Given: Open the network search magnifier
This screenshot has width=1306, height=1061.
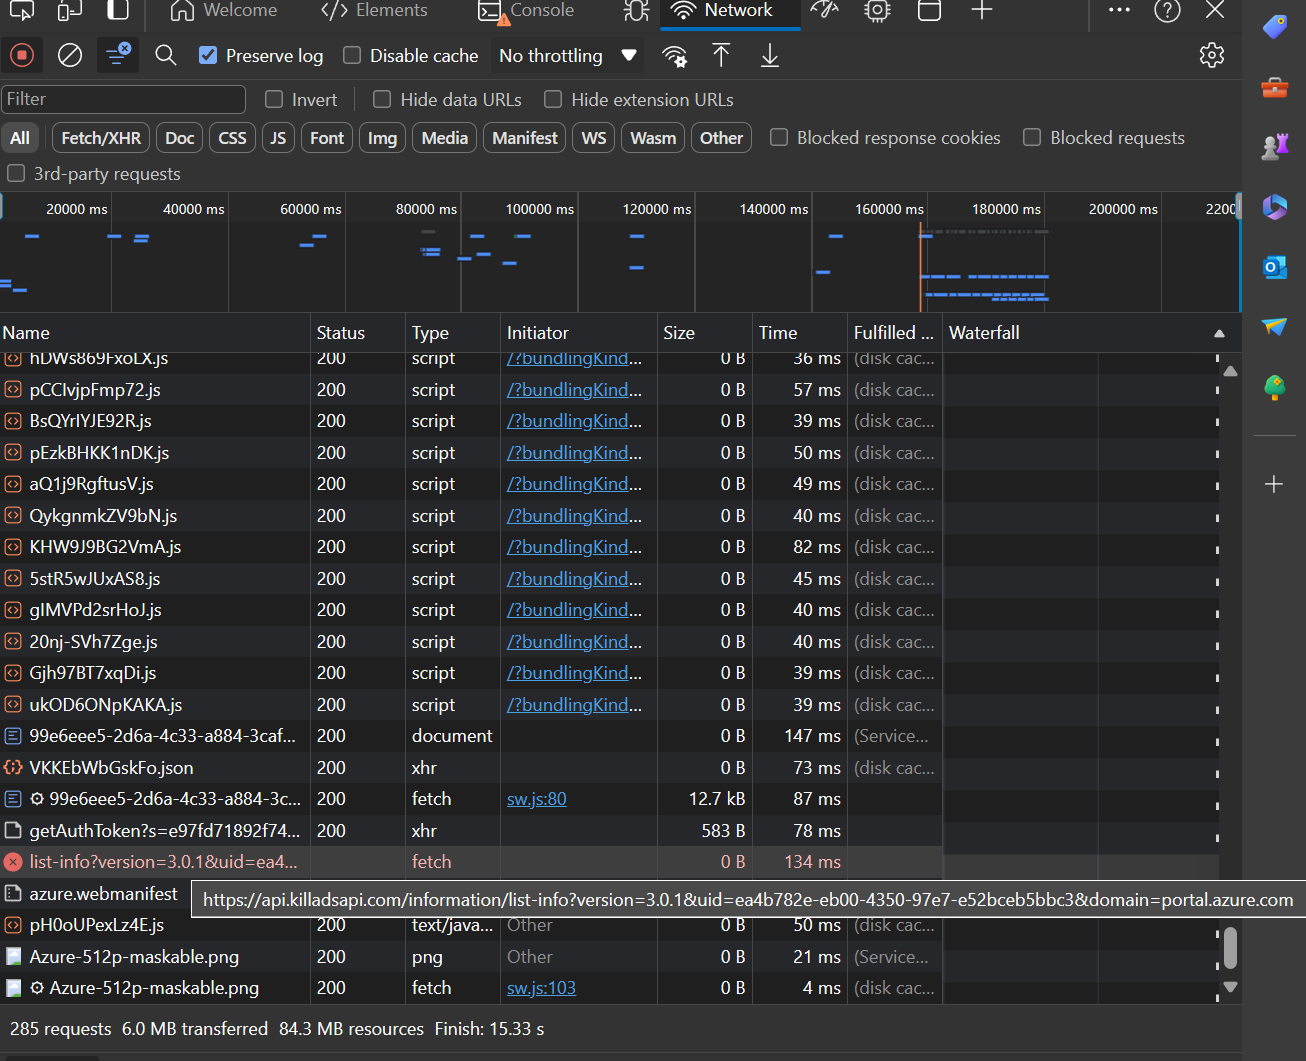Looking at the screenshot, I should [x=166, y=55].
